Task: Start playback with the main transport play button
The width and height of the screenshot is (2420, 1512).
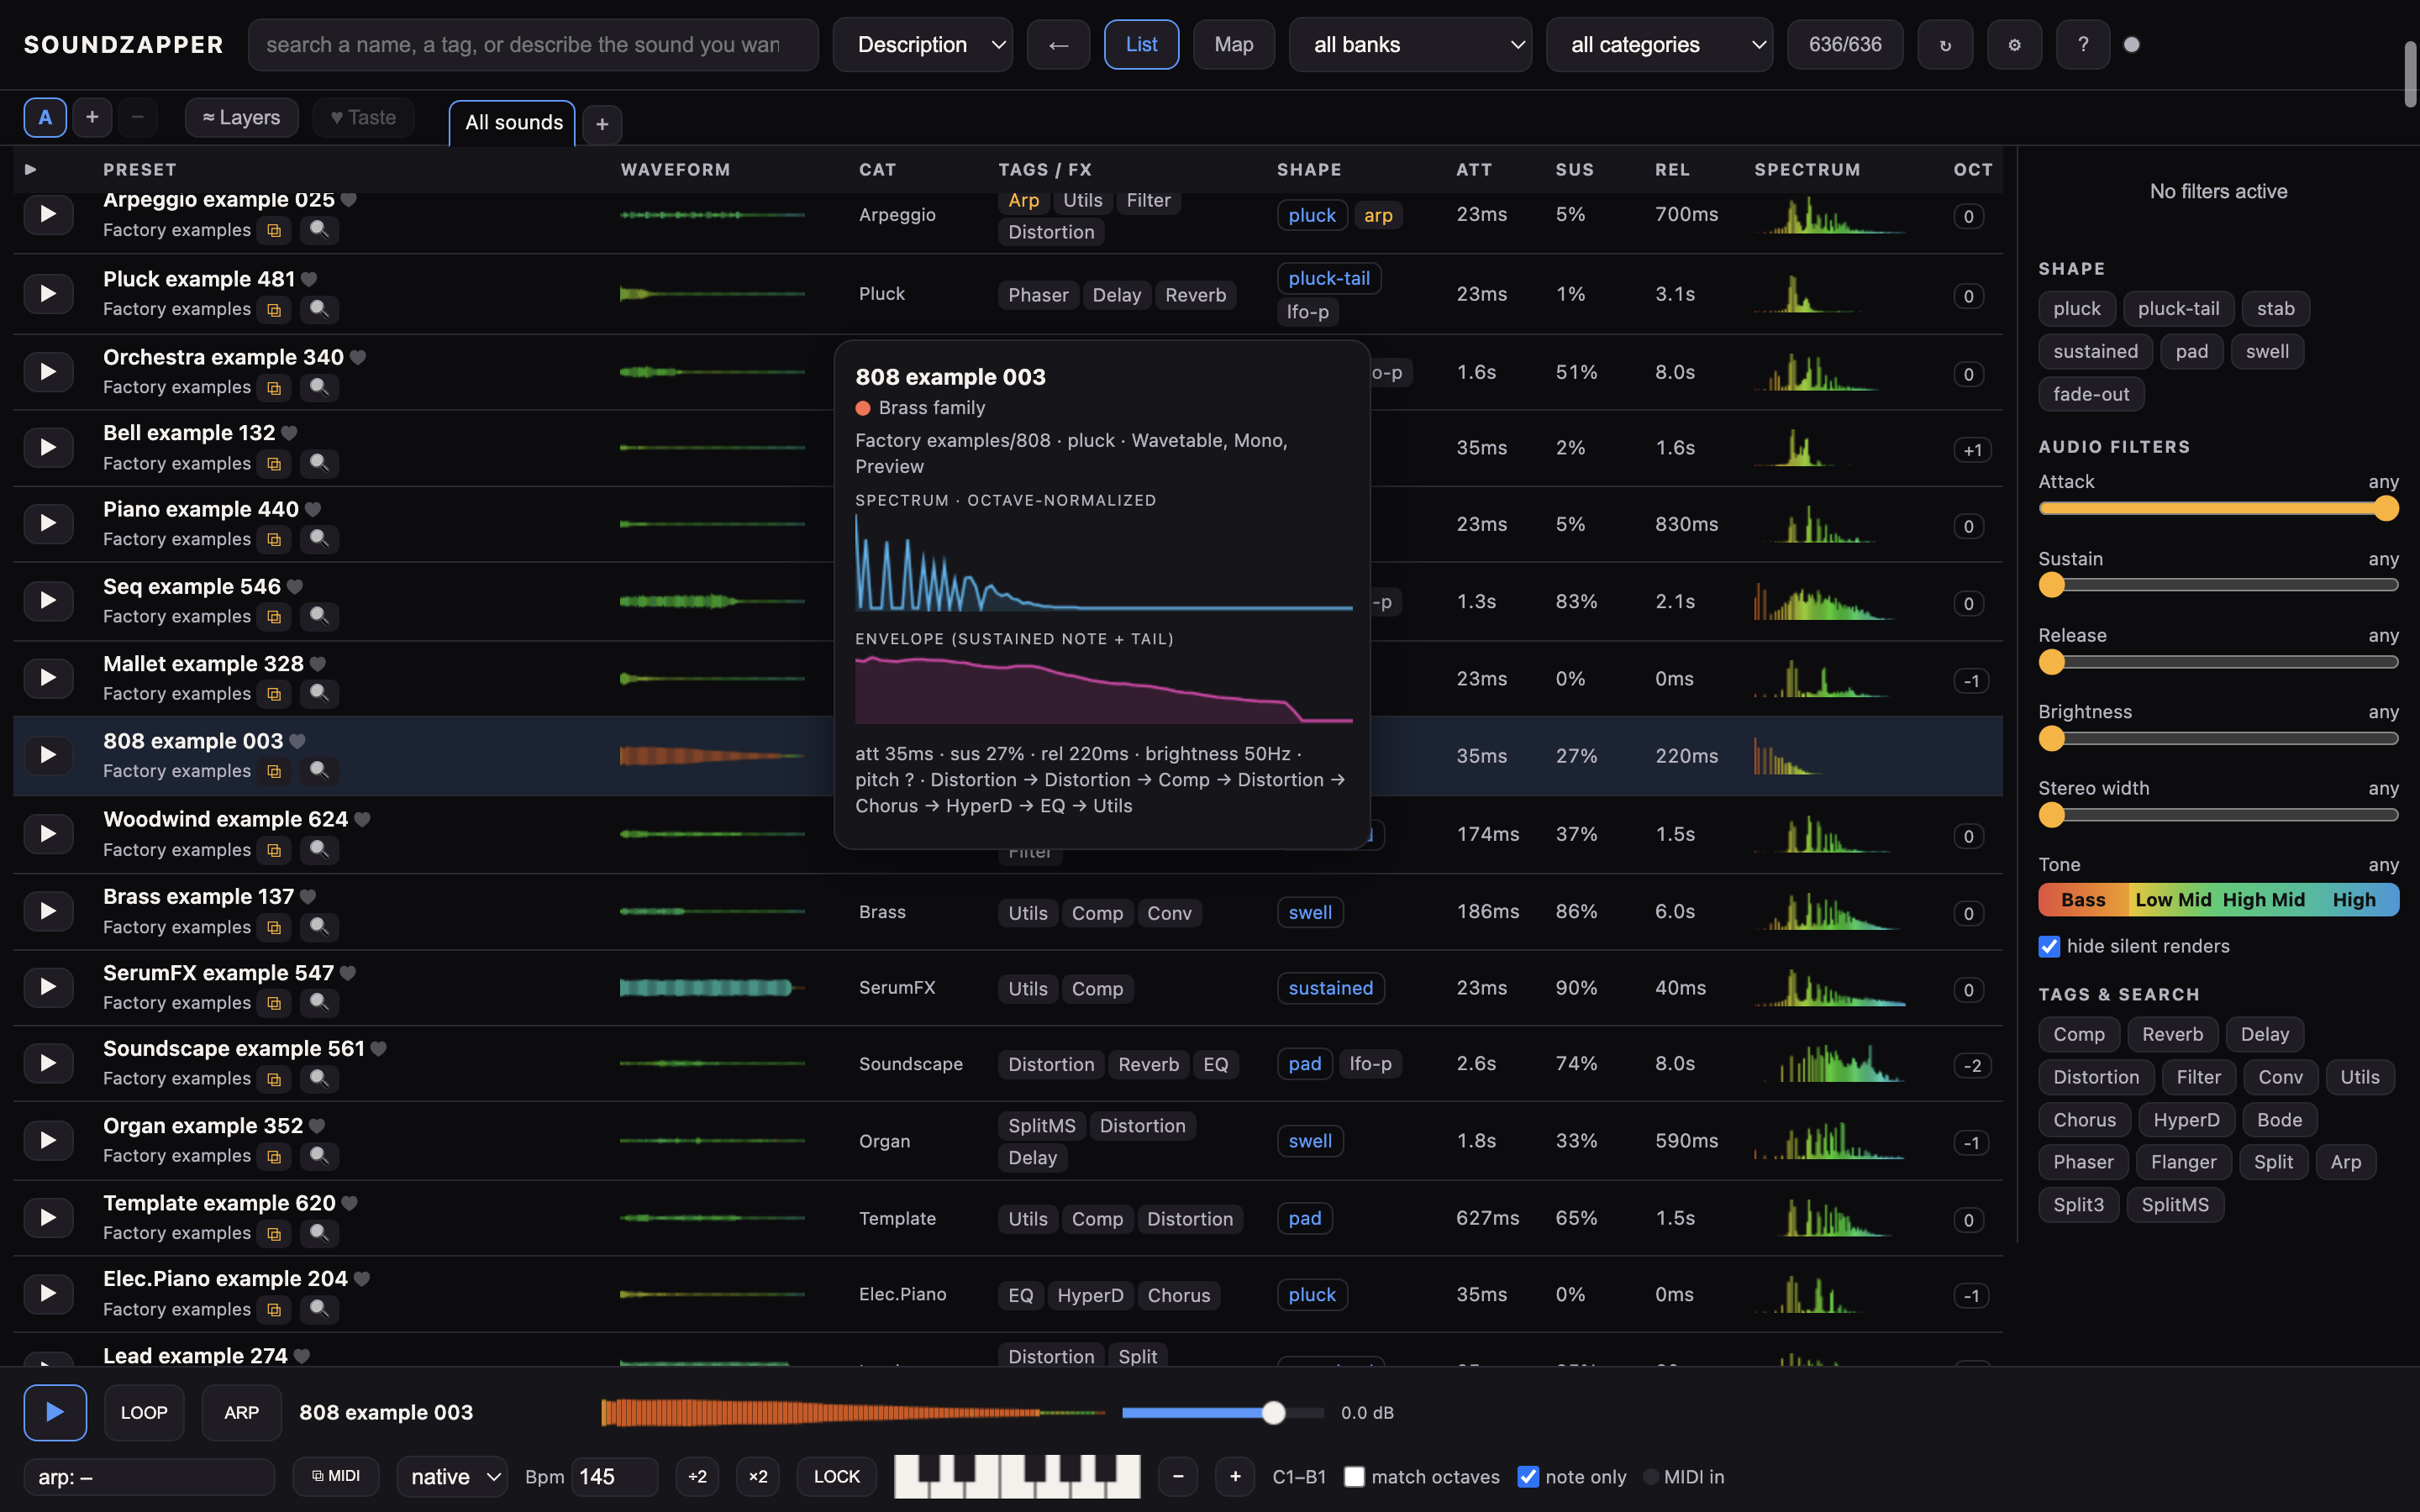Action: (55, 1412)
